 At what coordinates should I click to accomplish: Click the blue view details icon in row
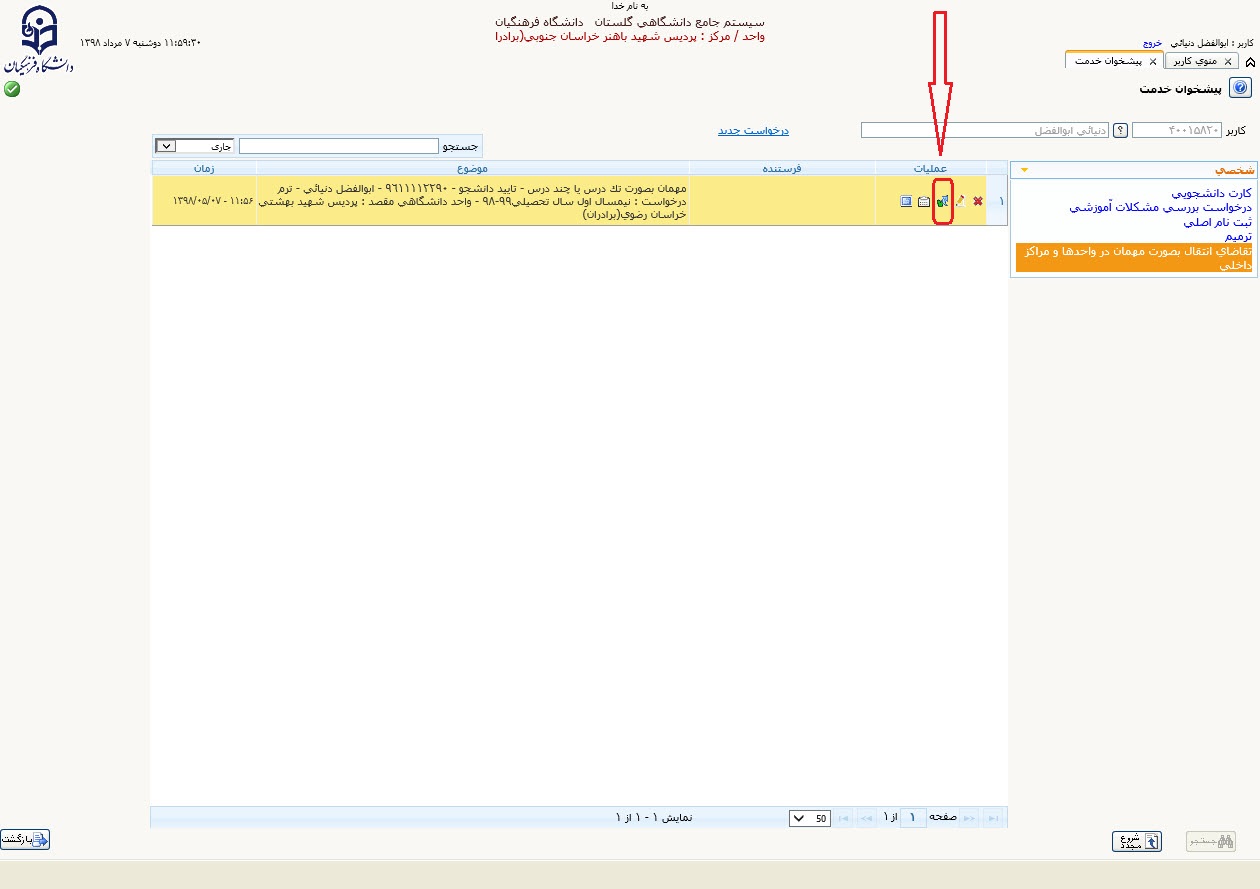[906, 201]
